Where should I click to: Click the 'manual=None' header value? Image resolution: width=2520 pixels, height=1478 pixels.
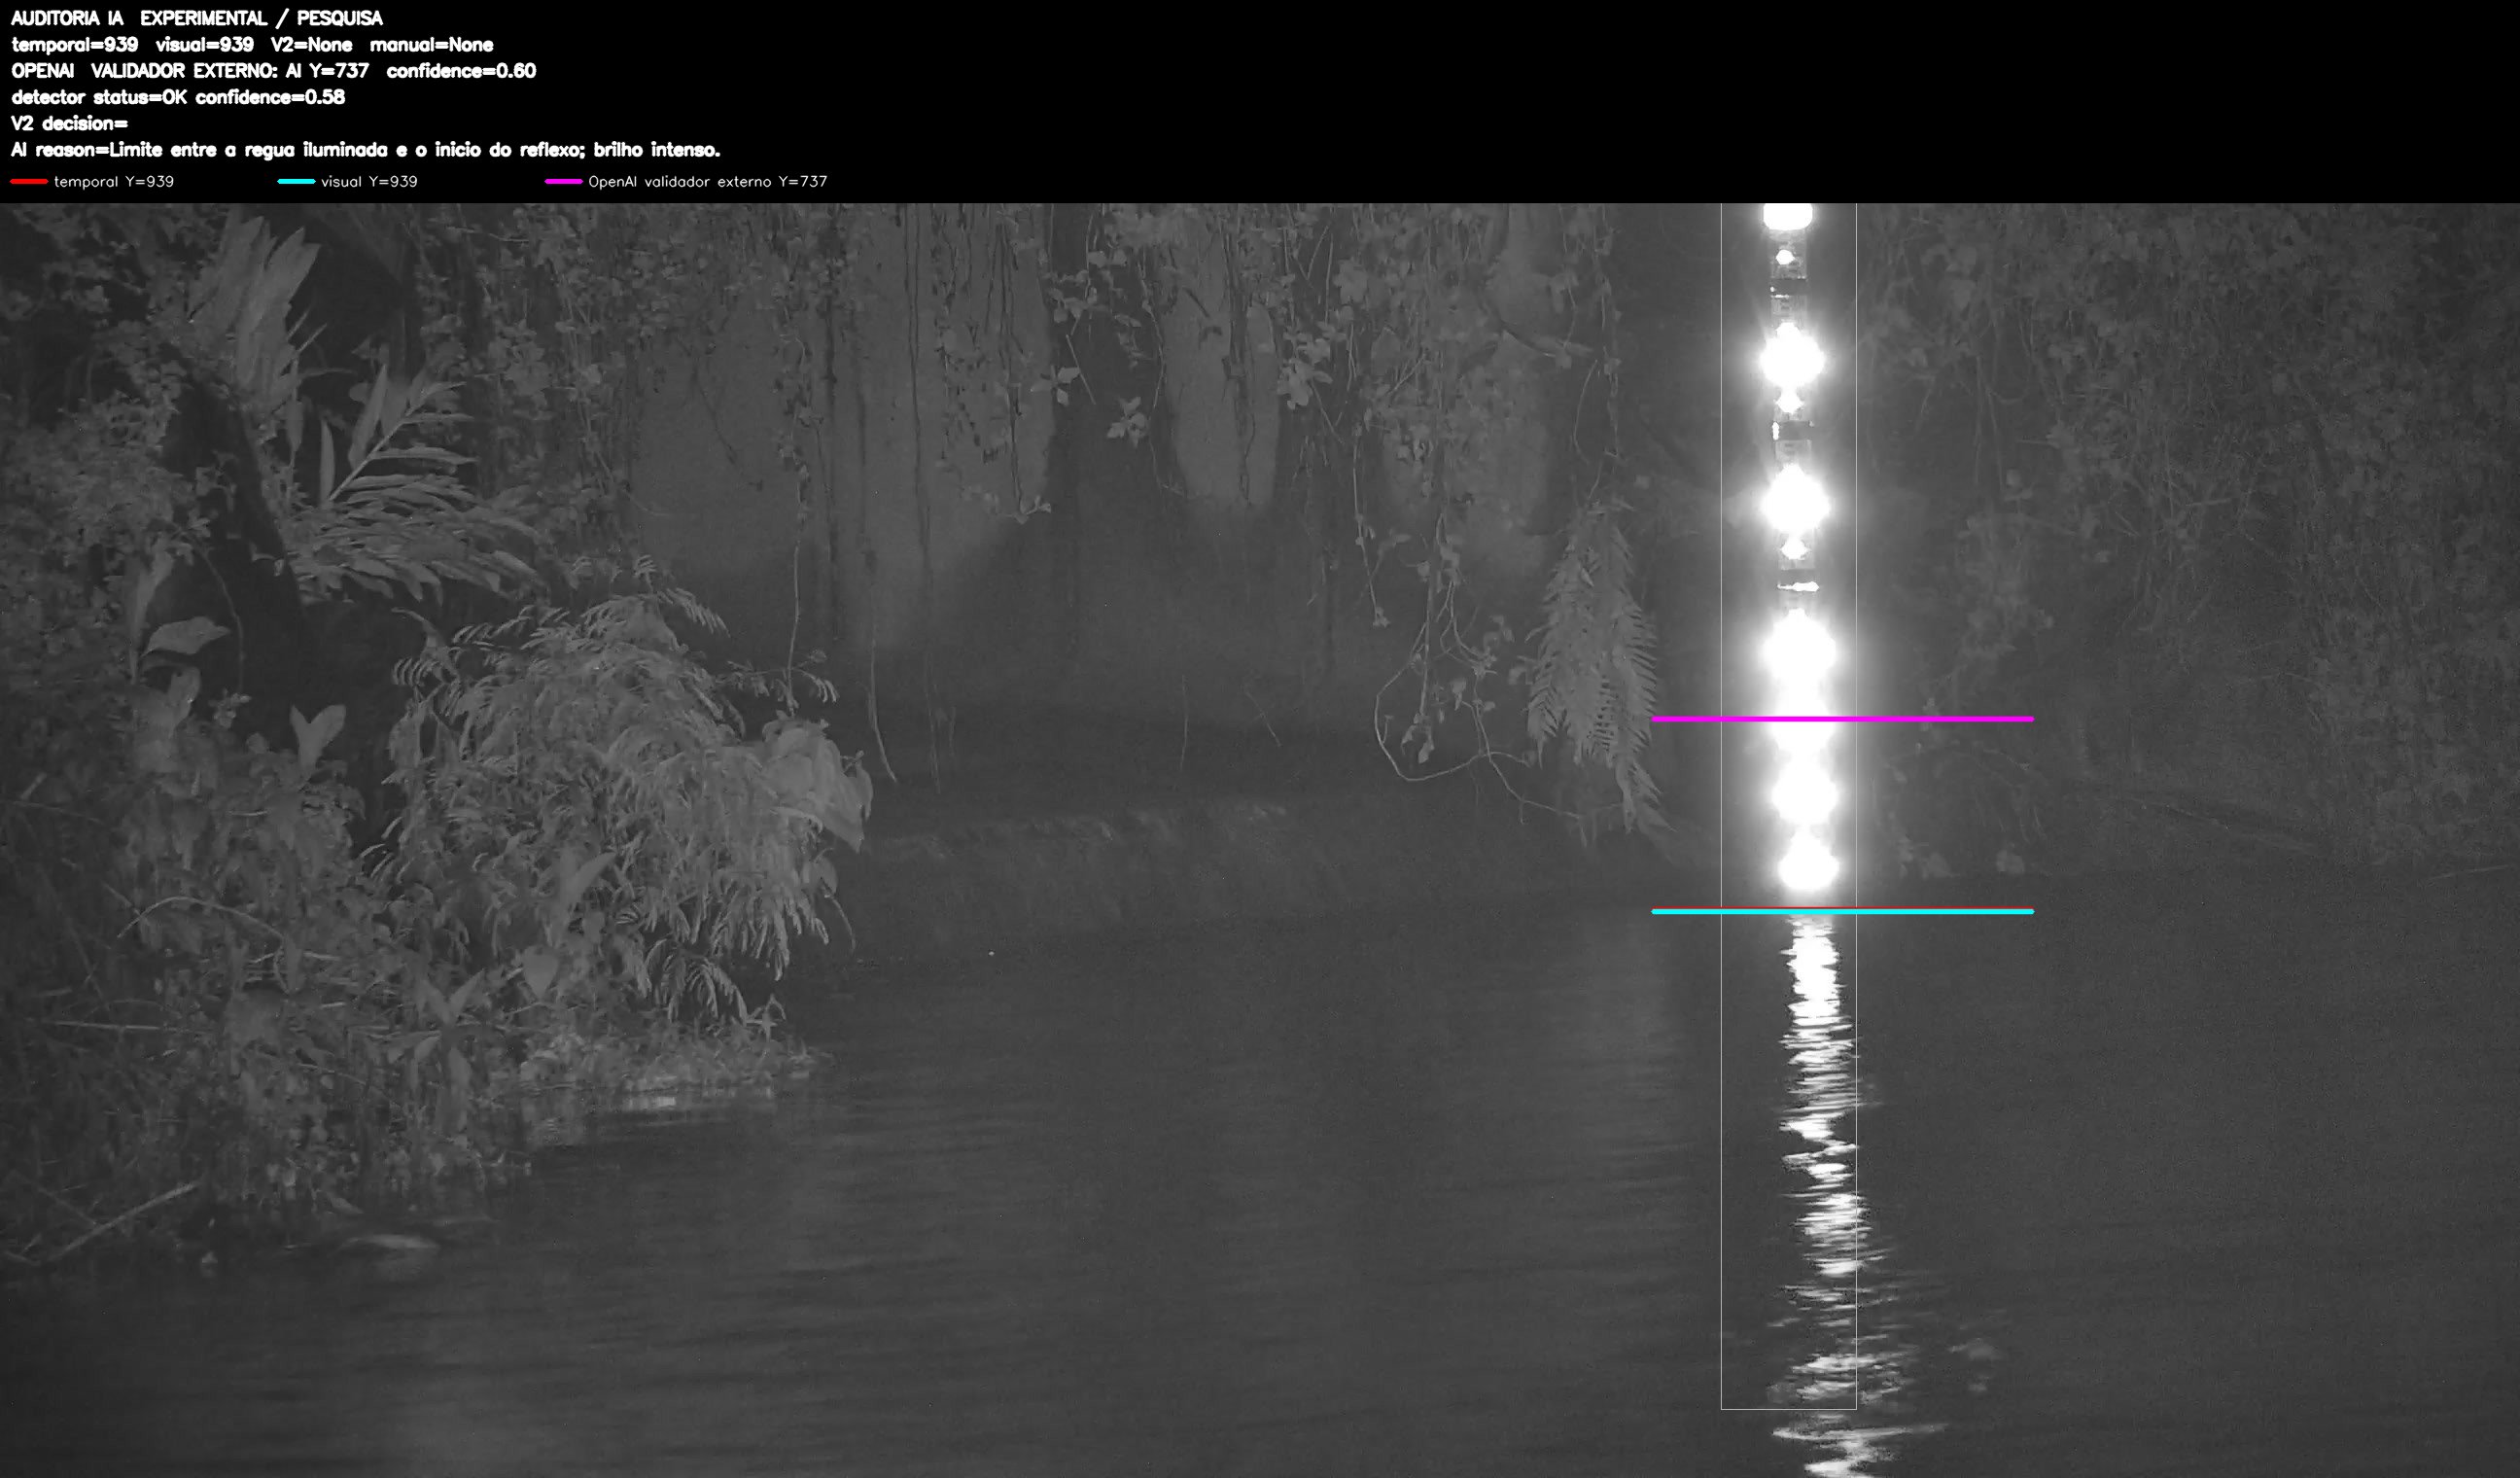[431, 45]
